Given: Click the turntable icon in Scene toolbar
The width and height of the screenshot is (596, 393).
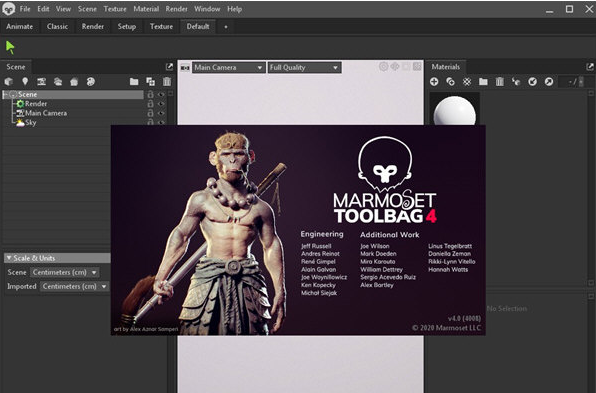Looking at the screenshot, I should (74, 81).
